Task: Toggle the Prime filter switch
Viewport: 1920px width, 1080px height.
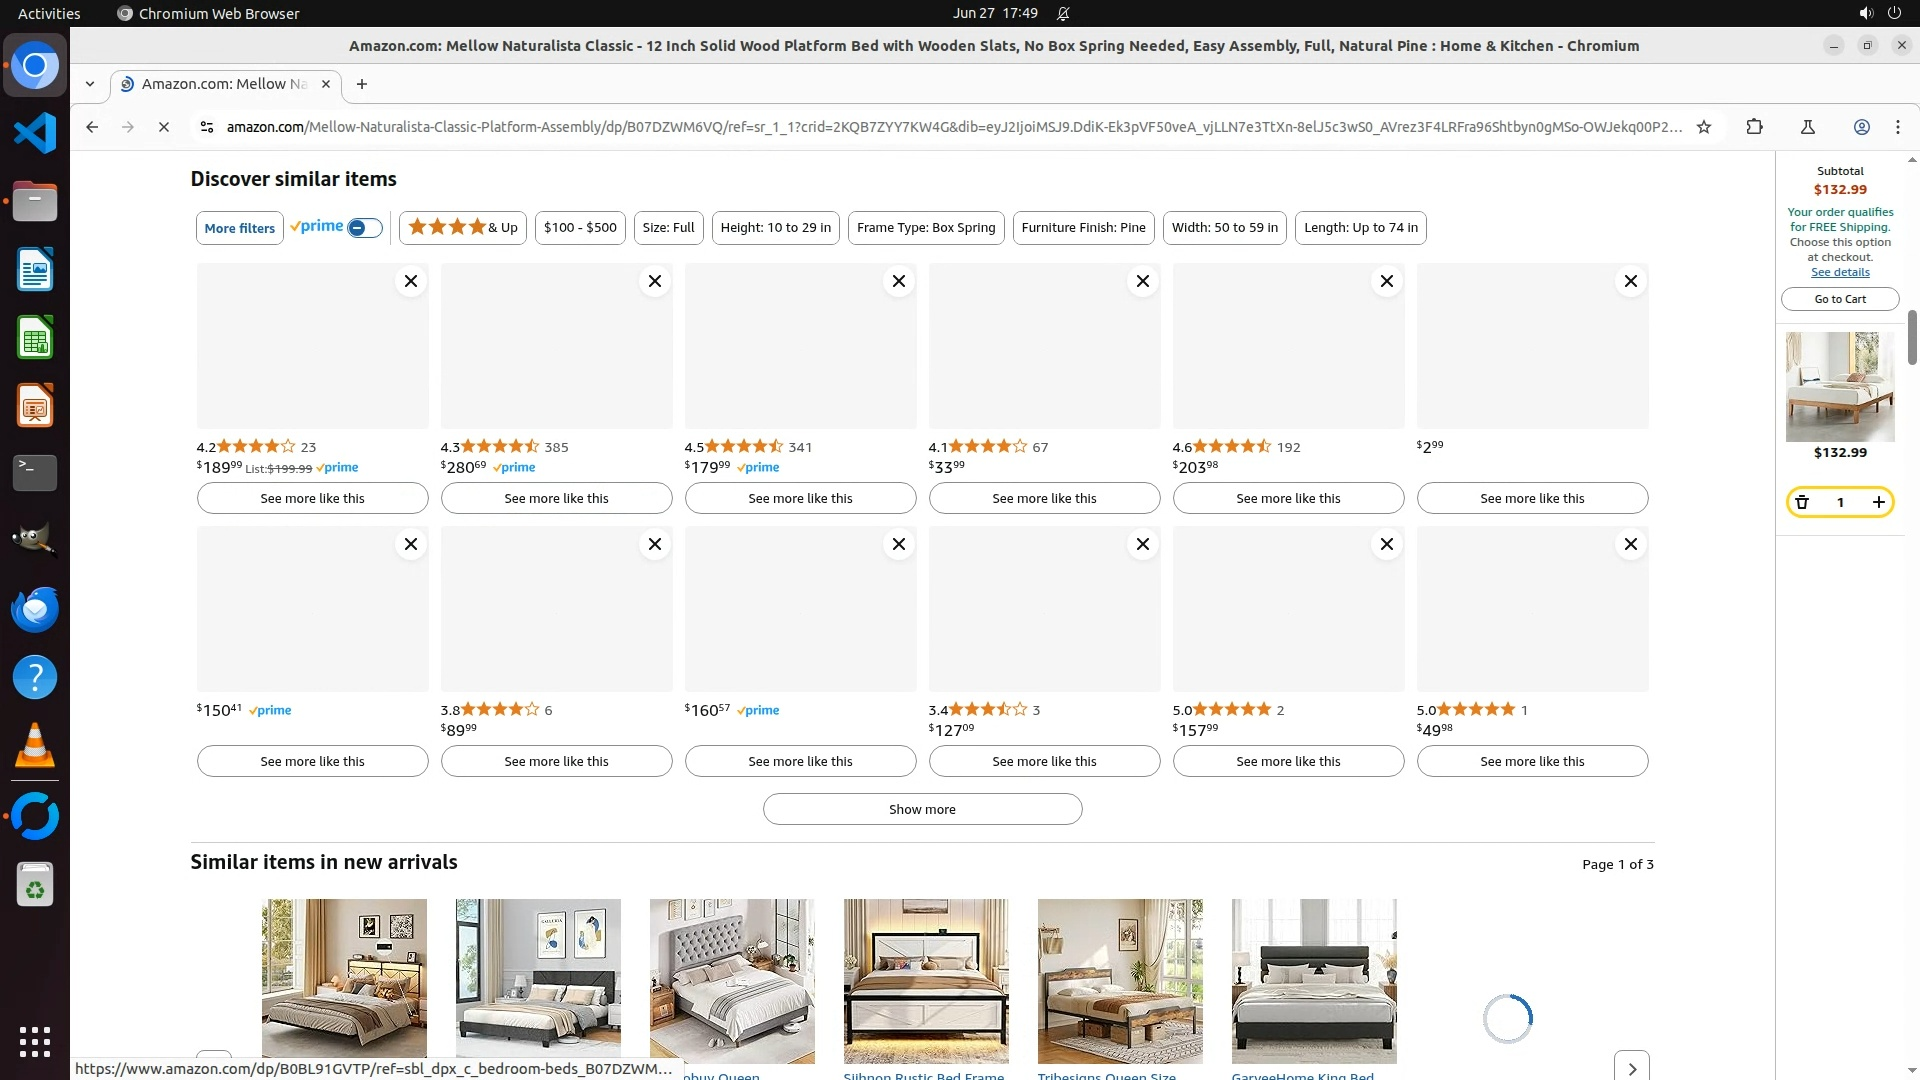Action: (364, 228)
